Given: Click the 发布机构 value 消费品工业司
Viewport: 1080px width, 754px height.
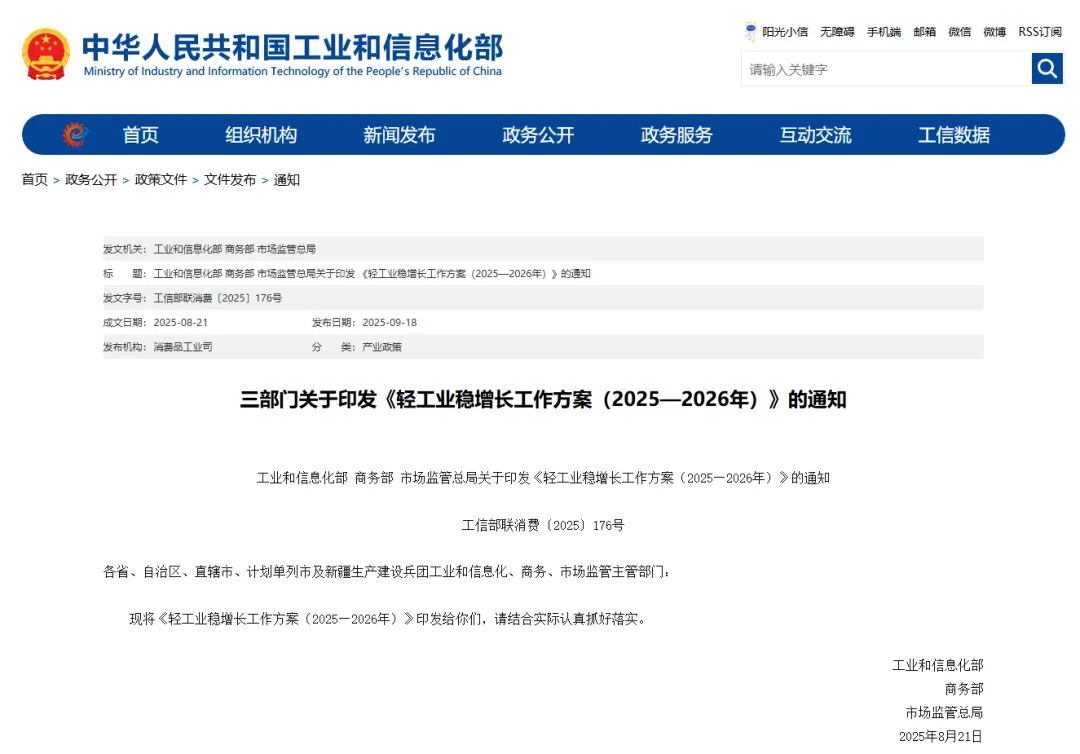Looking at the screenshot, I should 183,347.
